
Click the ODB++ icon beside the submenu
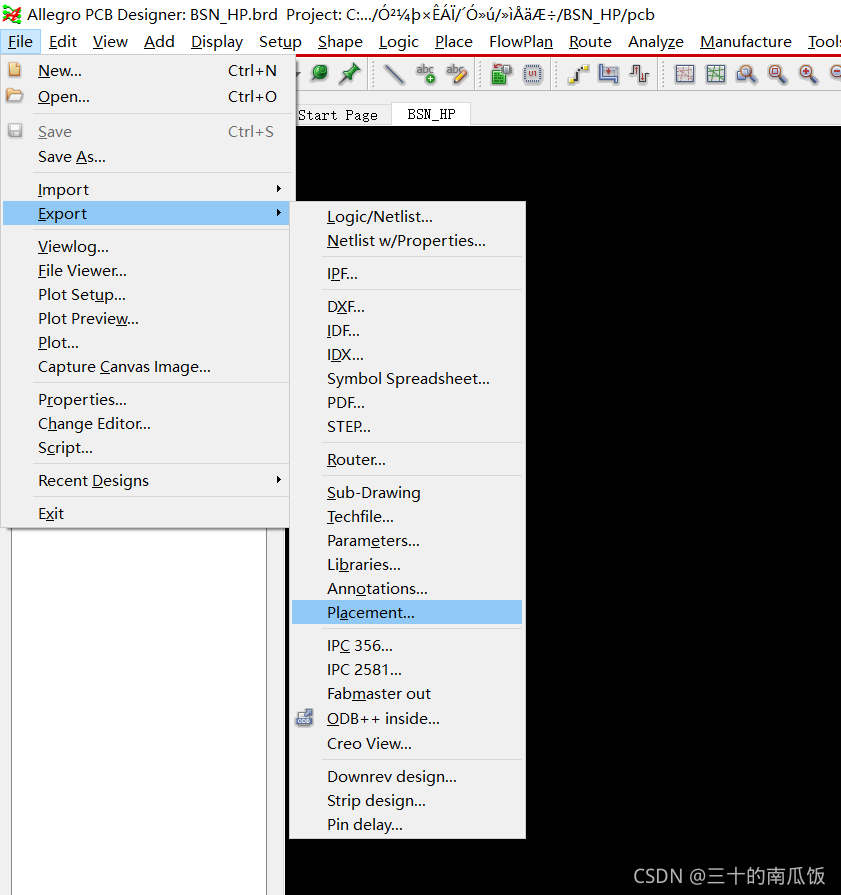[x=303, y=717]
